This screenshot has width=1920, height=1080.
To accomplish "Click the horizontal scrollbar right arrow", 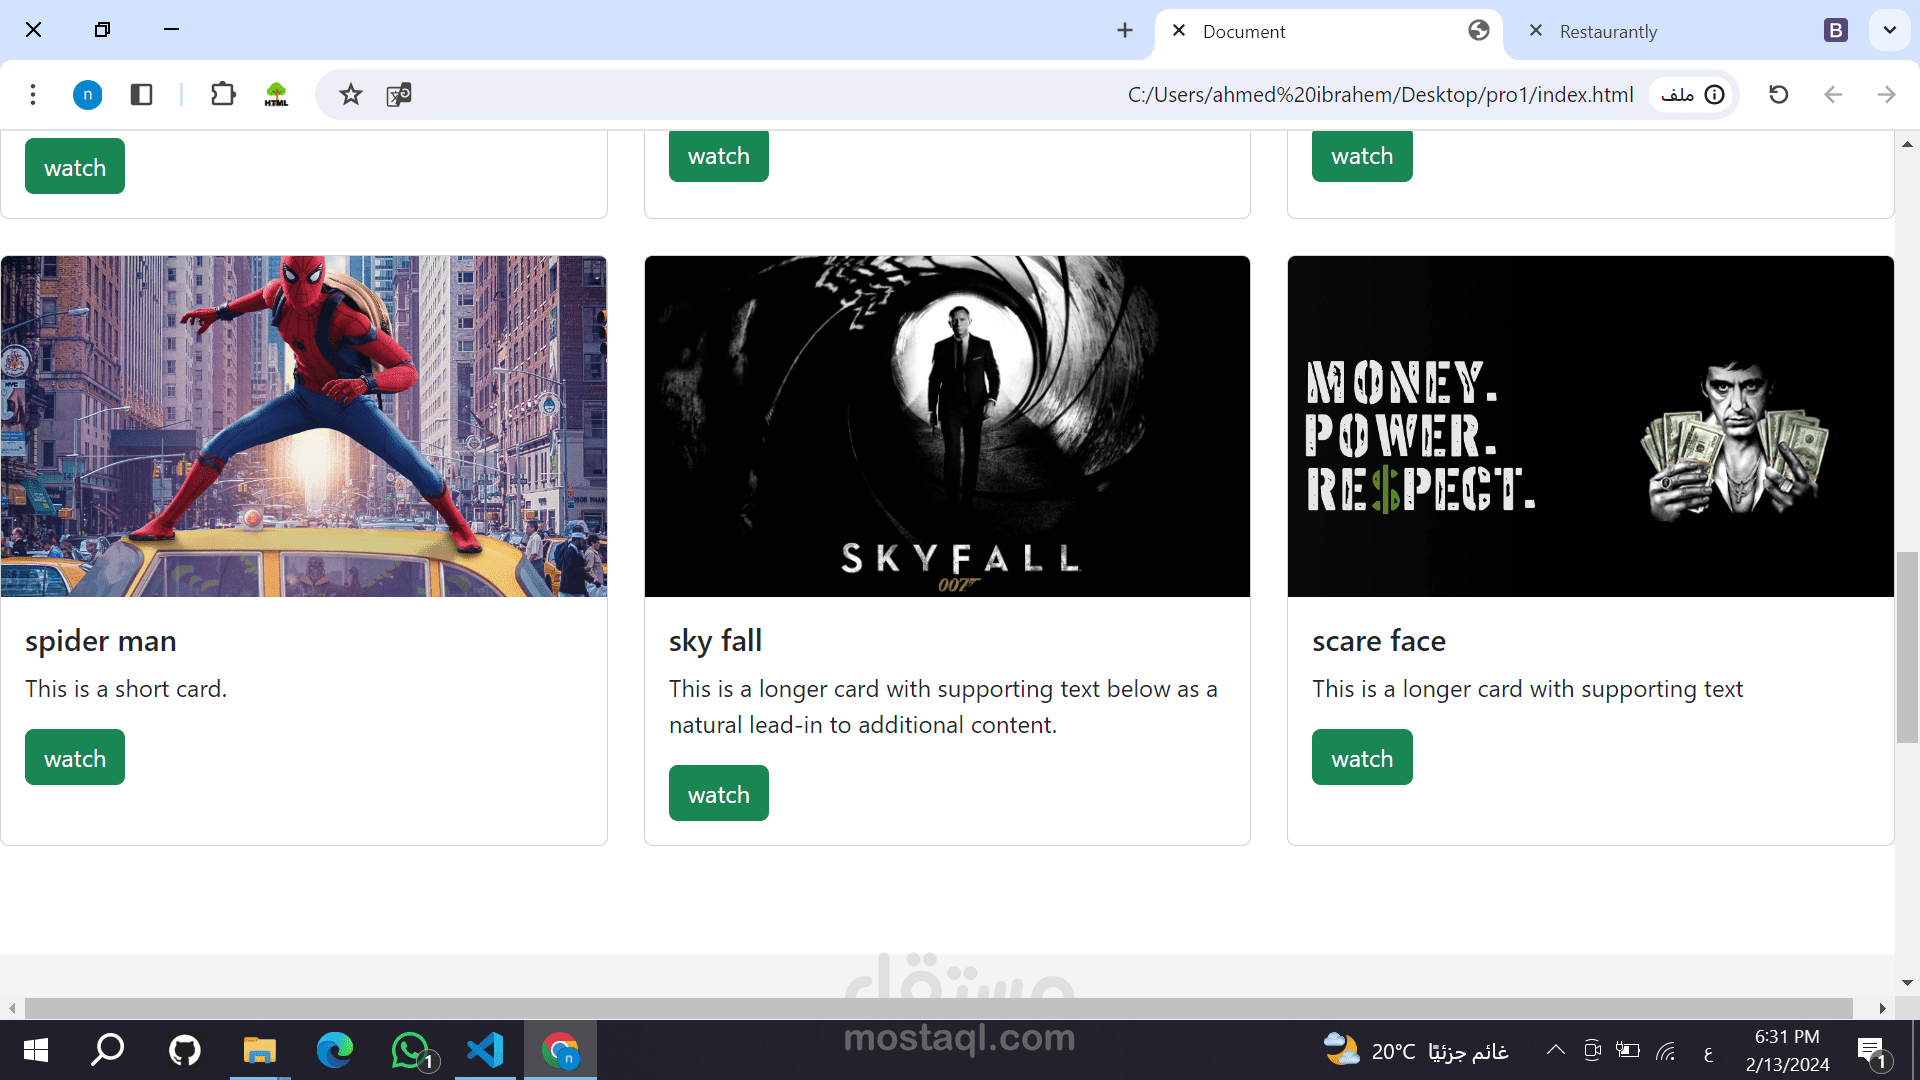I will coord(1882,1008).
